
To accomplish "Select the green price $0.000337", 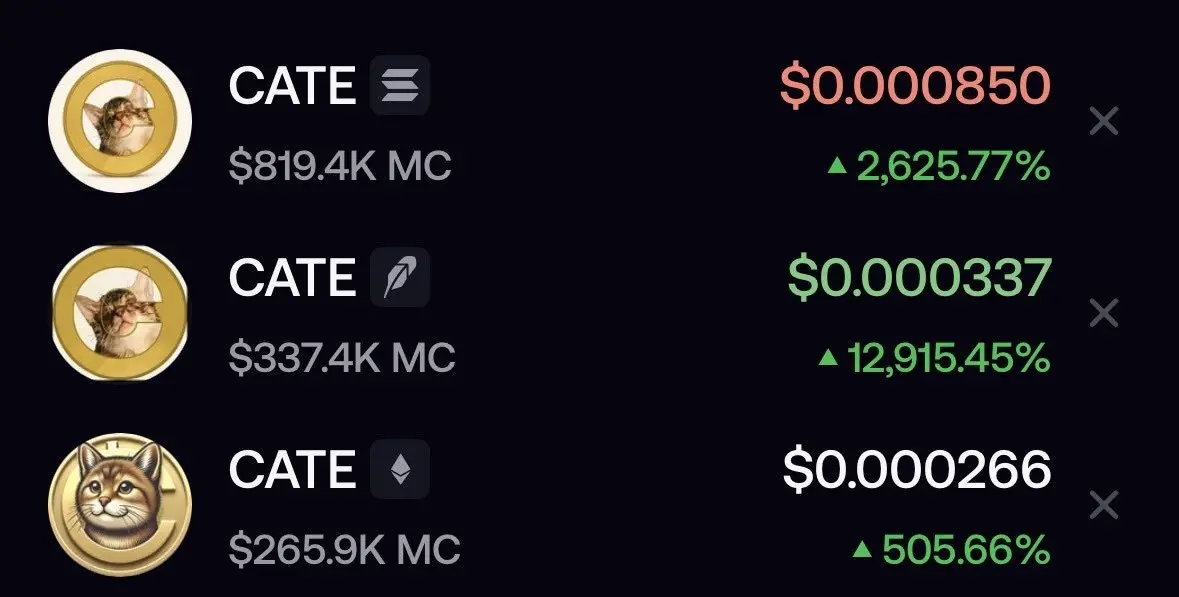I will click(x=918, y=277).
